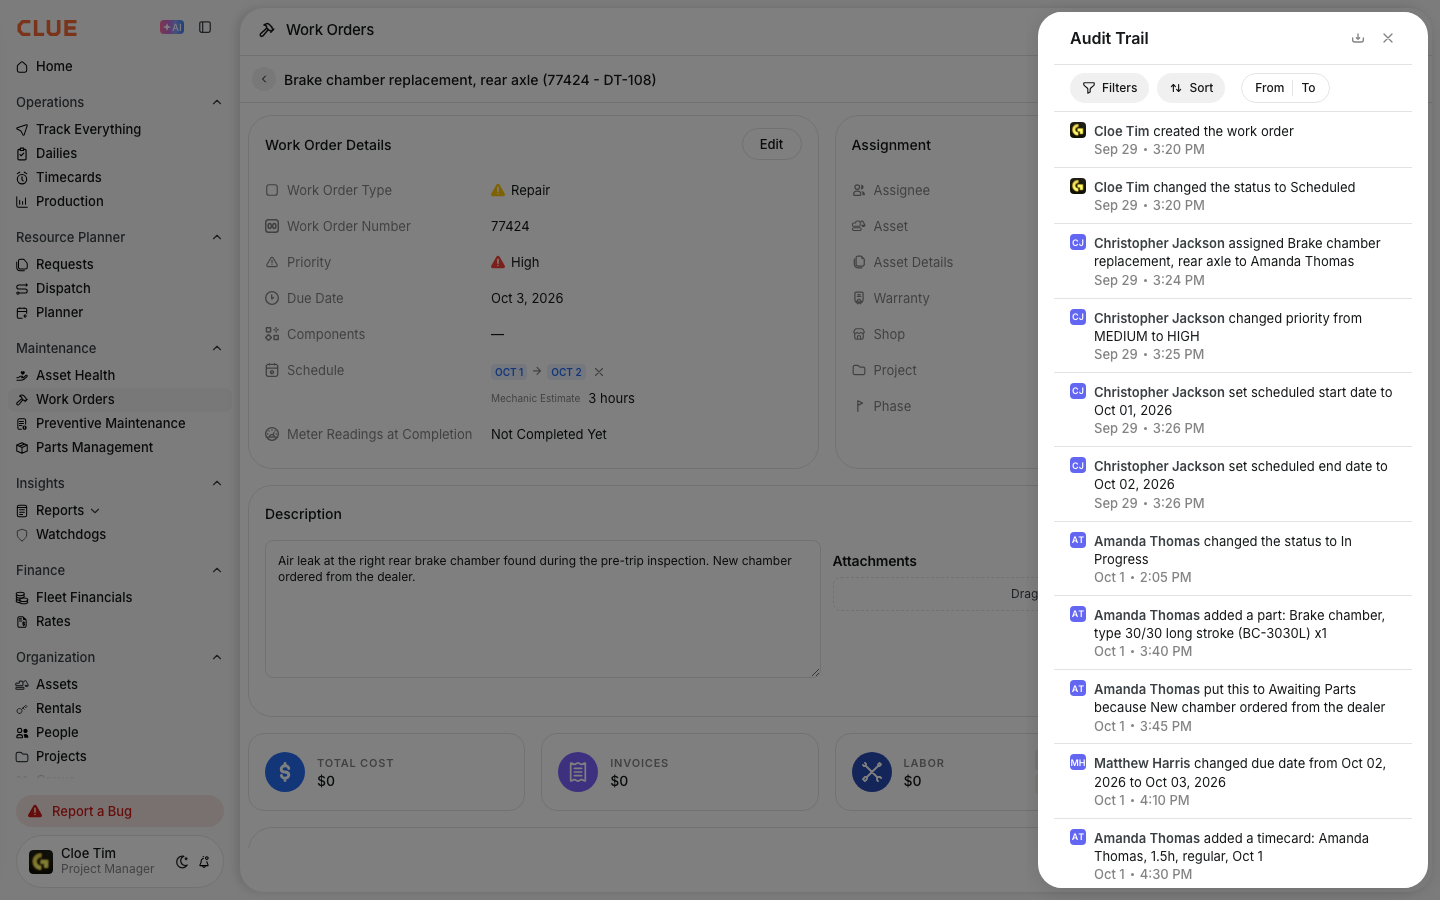
Task: Open the AI assistant badge
Action: pos(172,28)
